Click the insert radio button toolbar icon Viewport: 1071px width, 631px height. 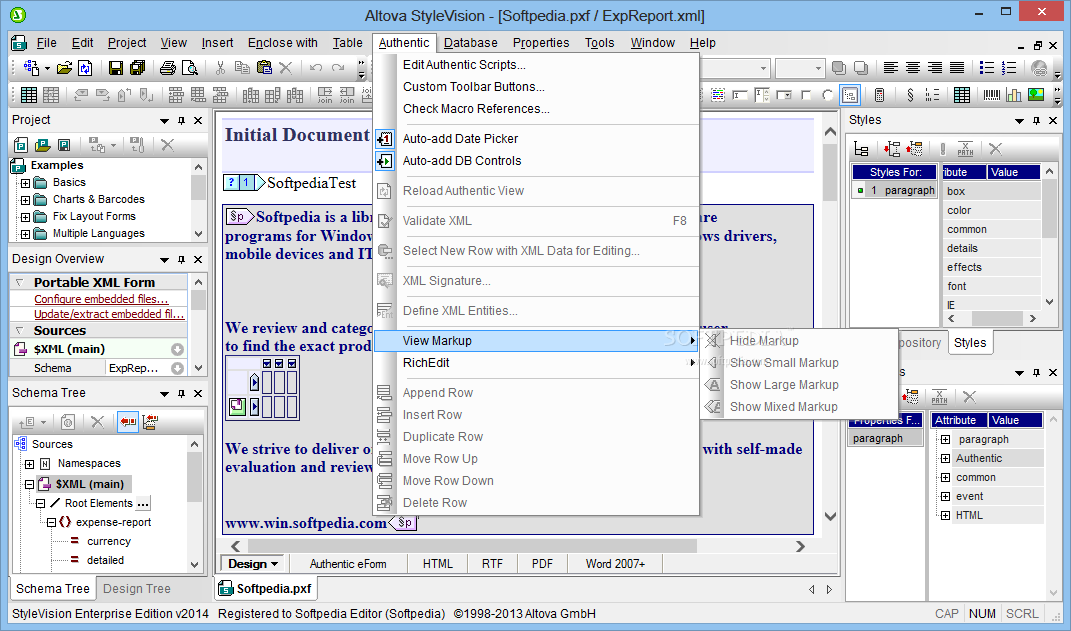(x=828, y=95)
